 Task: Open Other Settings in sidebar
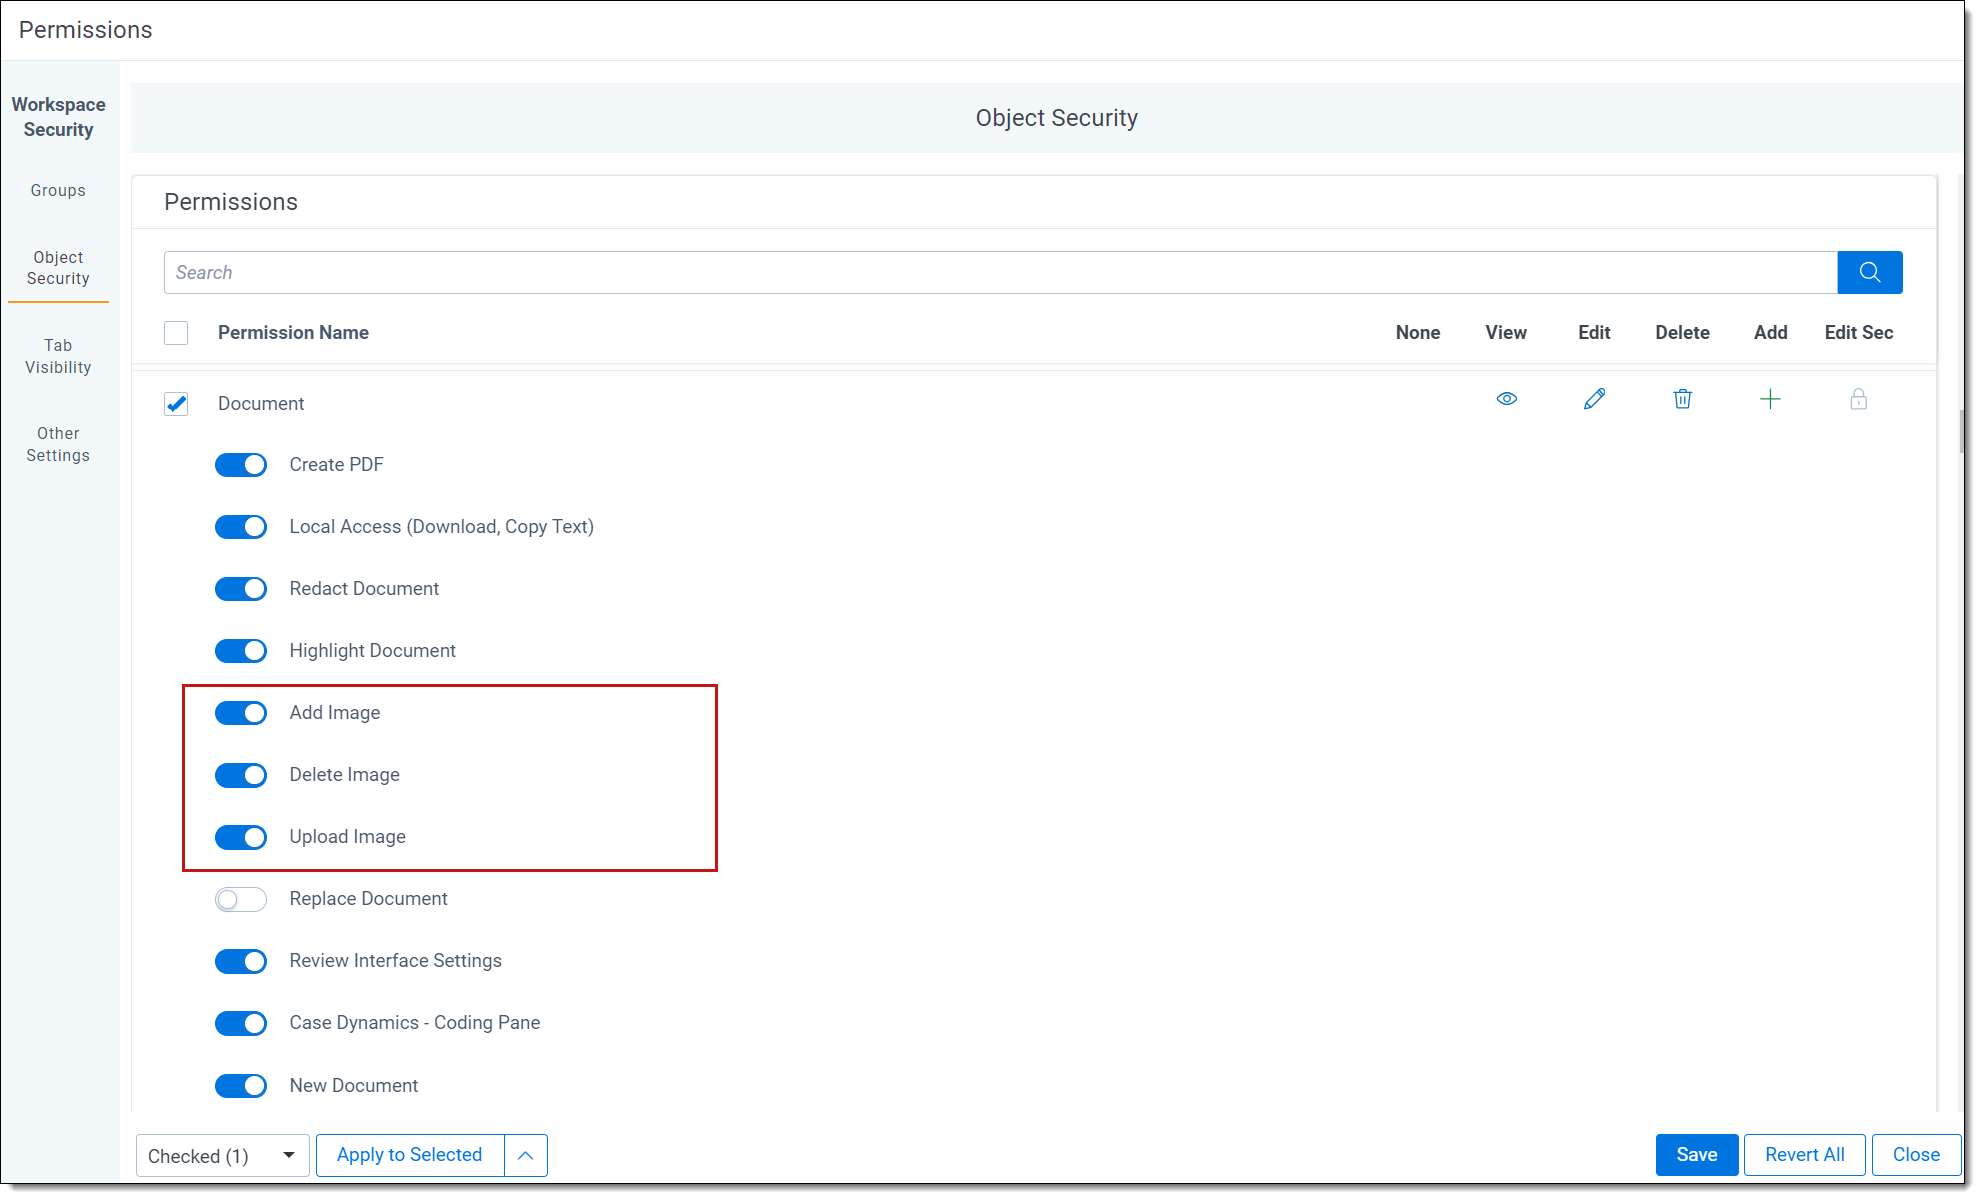coord(58,444)
